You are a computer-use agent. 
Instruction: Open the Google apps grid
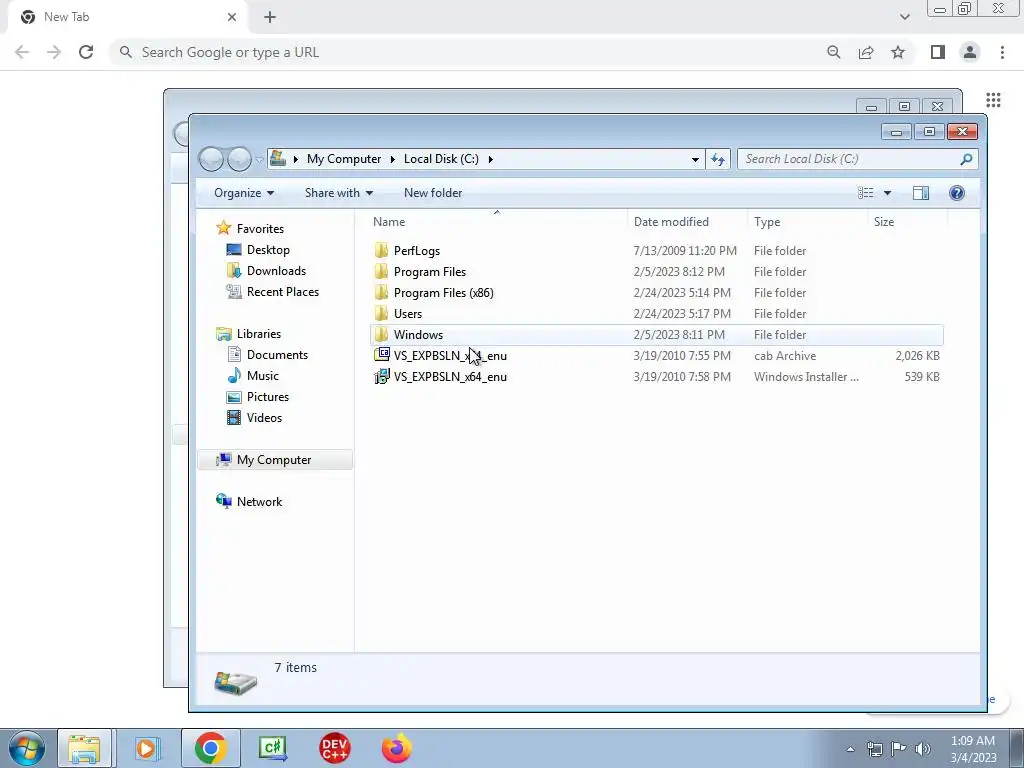pos(993,100)
